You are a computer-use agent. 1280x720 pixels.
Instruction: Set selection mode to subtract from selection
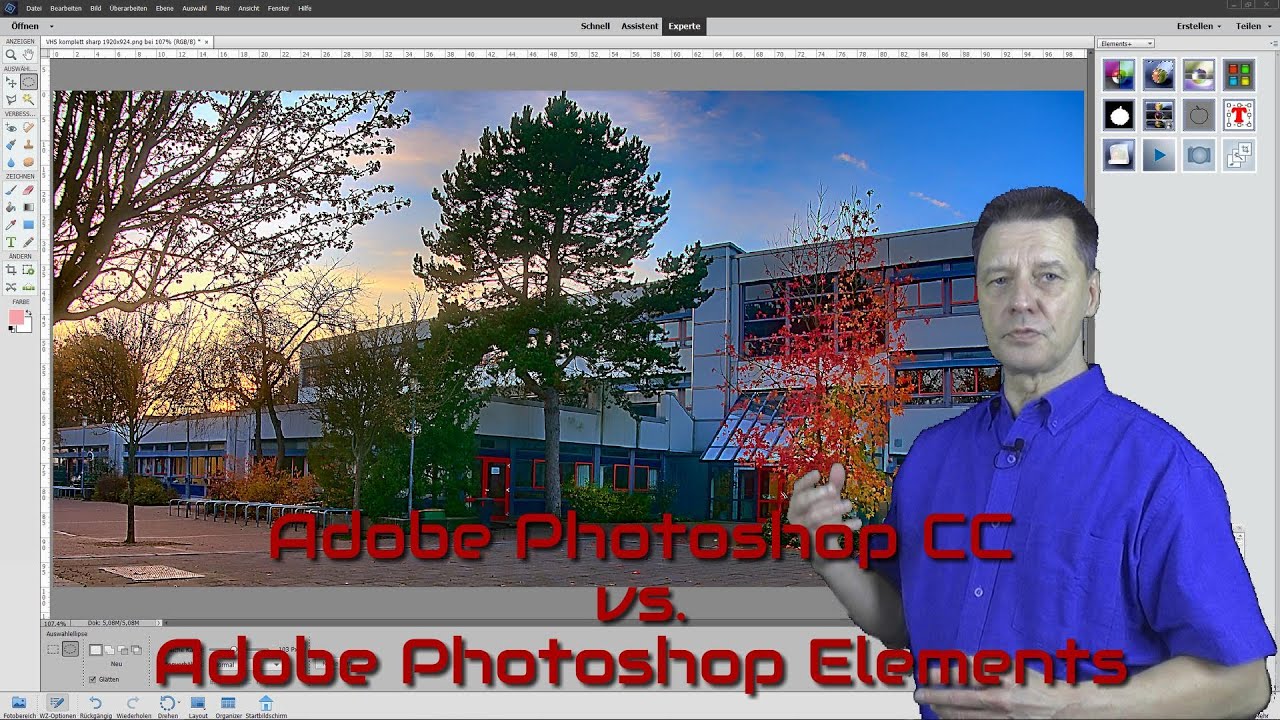coord(122,650)
